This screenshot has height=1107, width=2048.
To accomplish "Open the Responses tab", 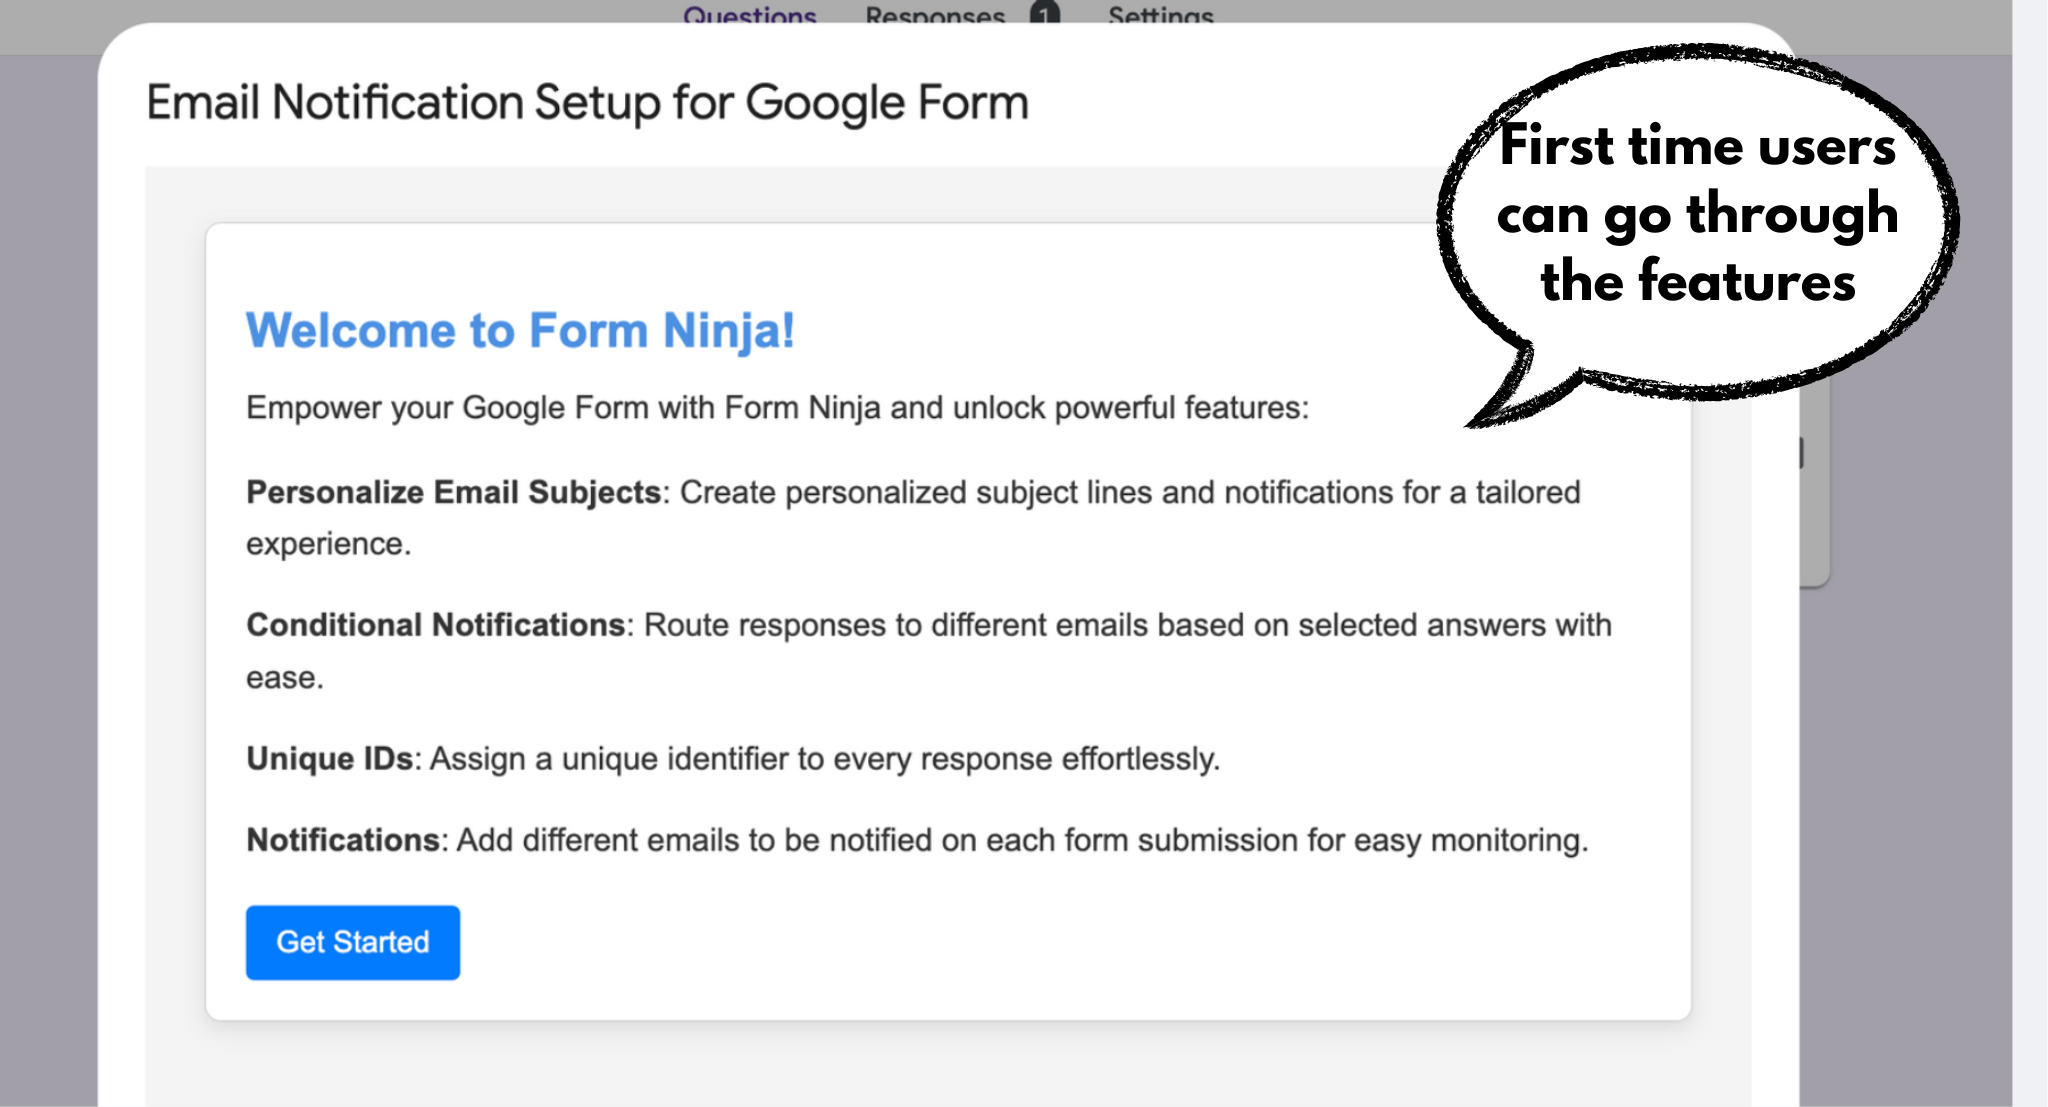I will 934,15.
